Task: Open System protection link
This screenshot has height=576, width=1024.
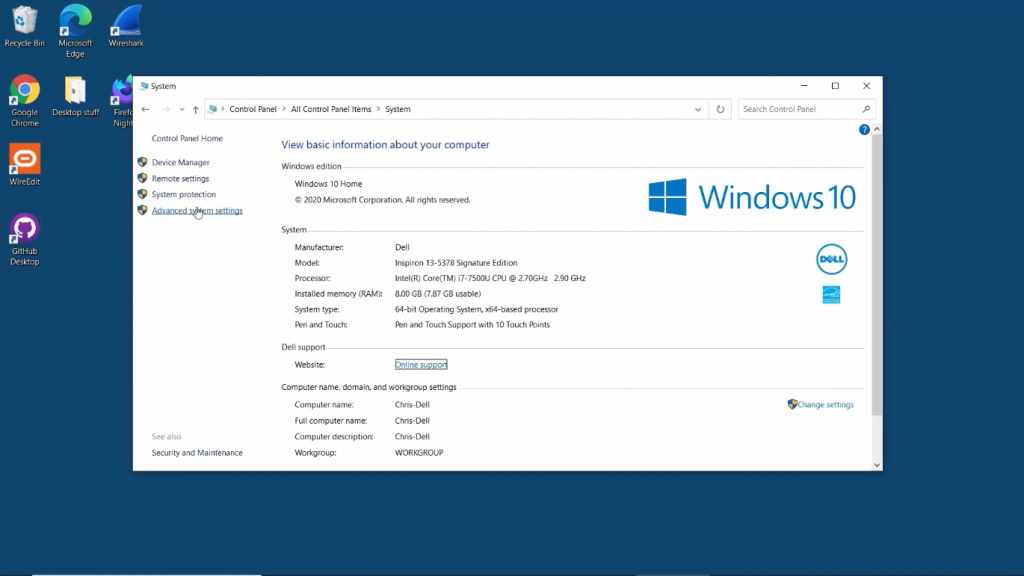Action: pyautogui.click(x=184, y=194)
